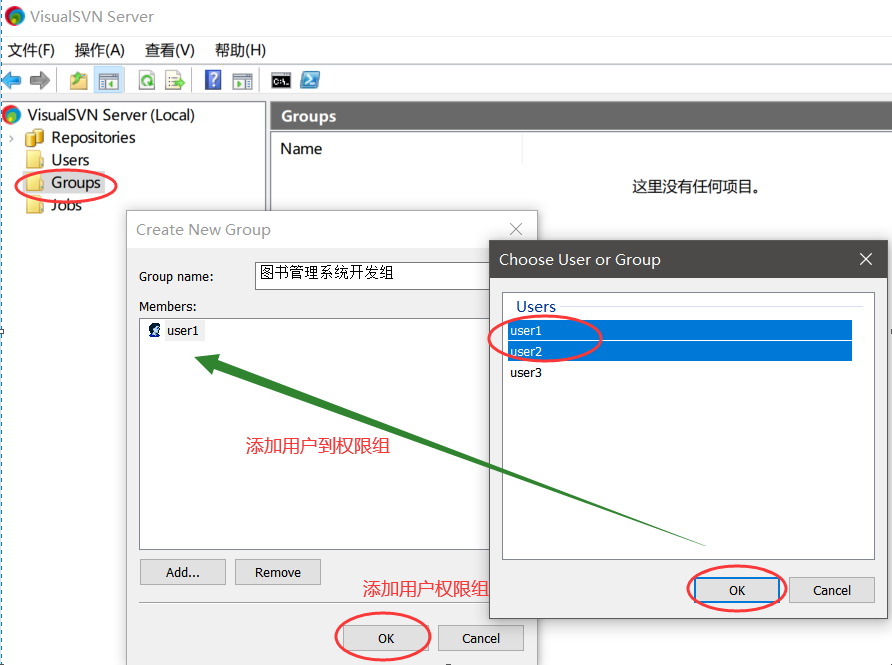
Task: Close the Create New Group dialog
Action: pos(516,229)
